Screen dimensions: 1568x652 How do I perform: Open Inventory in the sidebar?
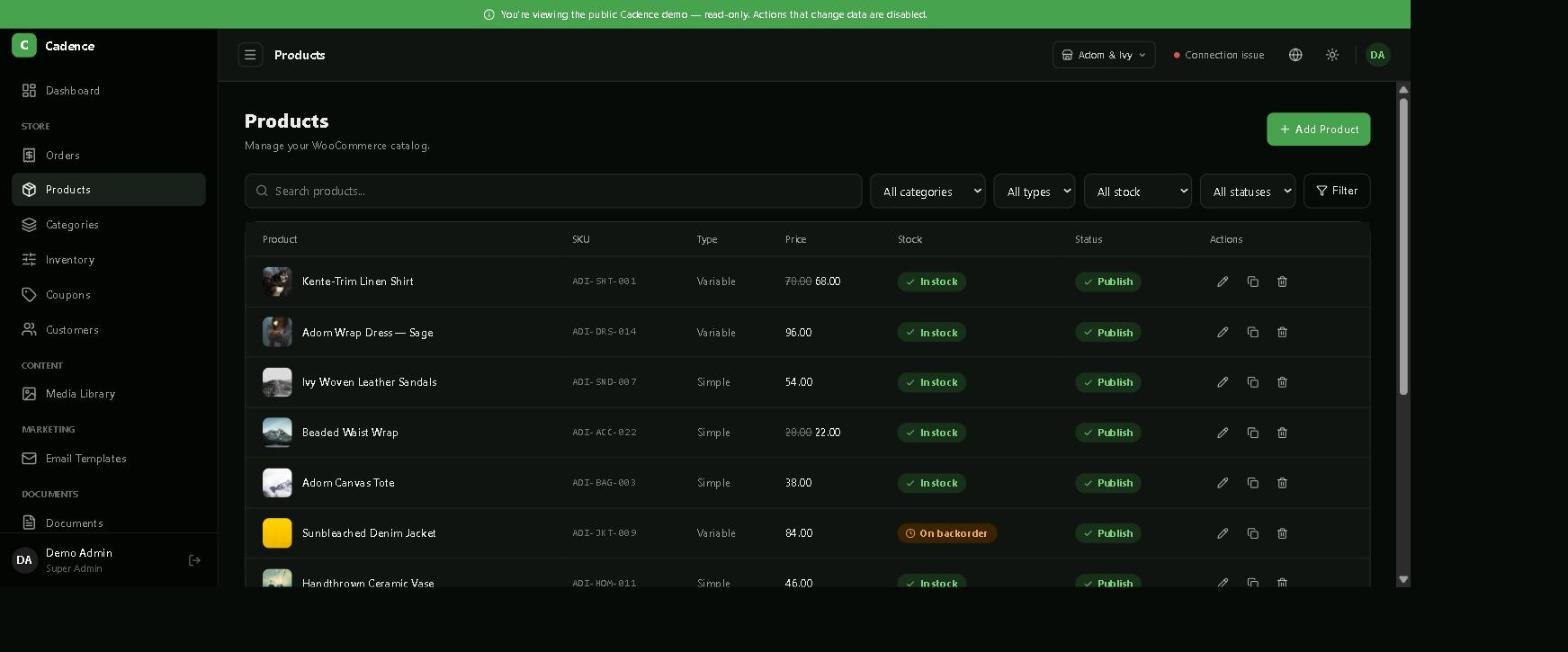point(108,260)
